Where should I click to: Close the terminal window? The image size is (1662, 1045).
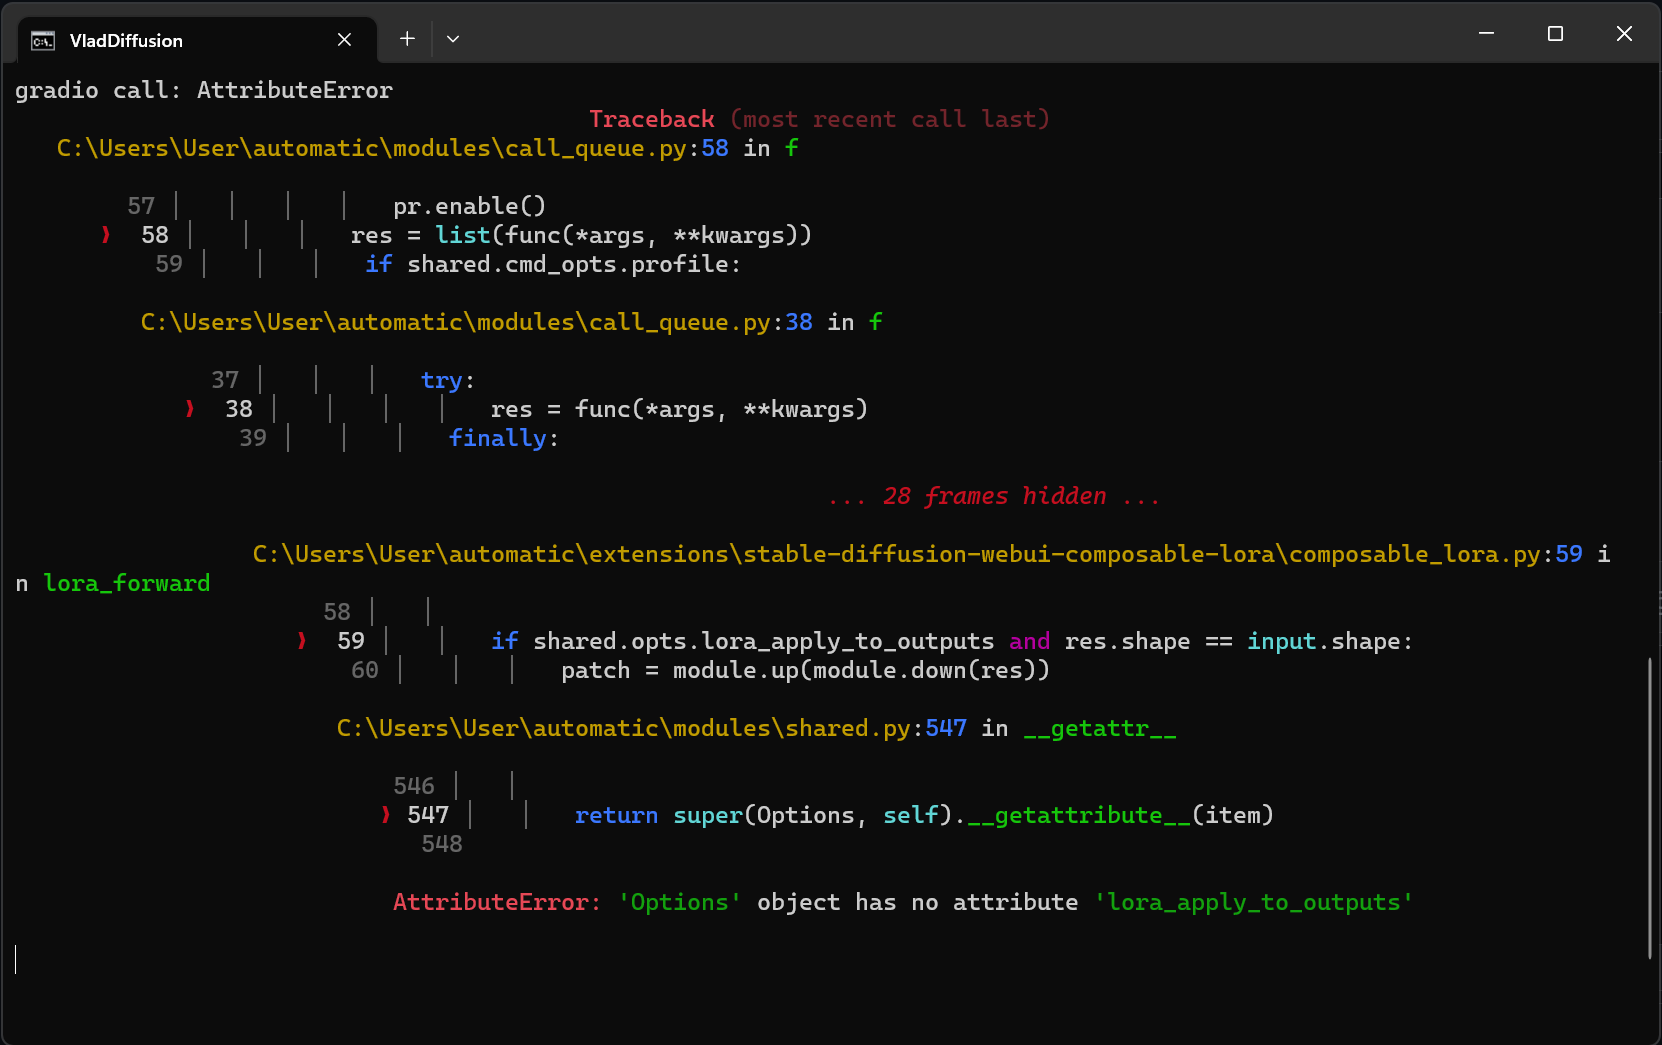1624,34
